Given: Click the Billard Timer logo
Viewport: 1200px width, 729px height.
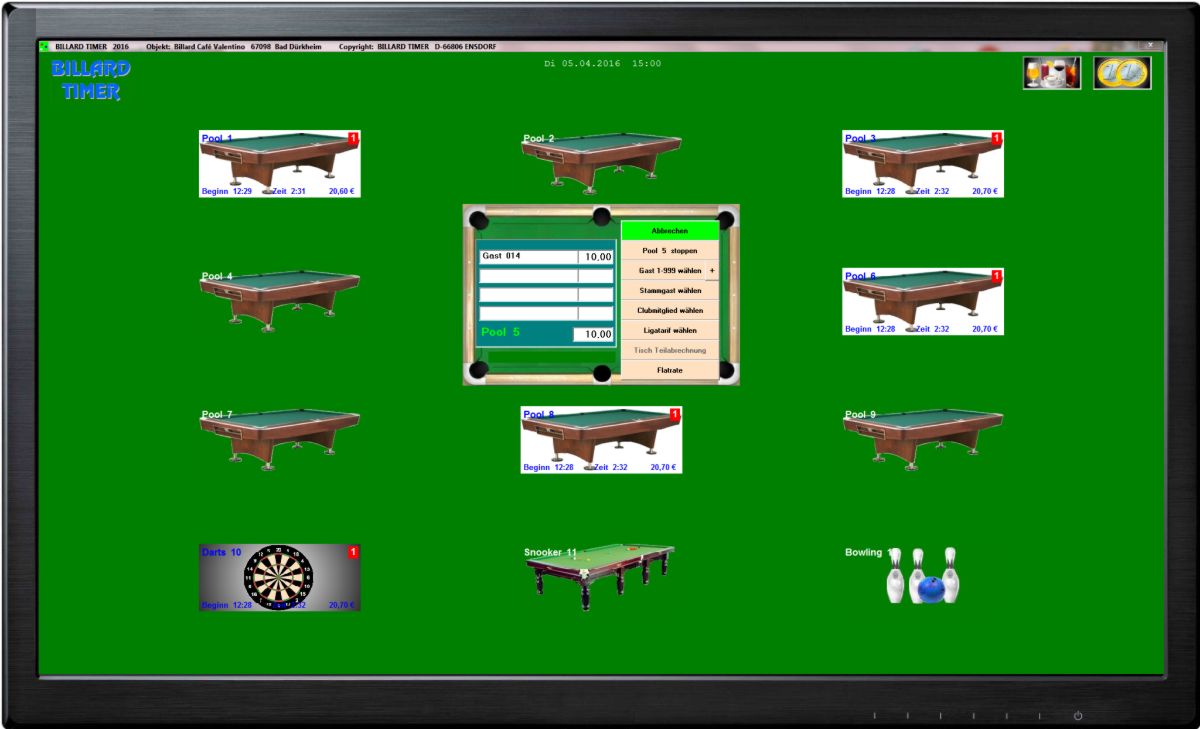Looking at the screenshot, I should (x=90, y=80).
